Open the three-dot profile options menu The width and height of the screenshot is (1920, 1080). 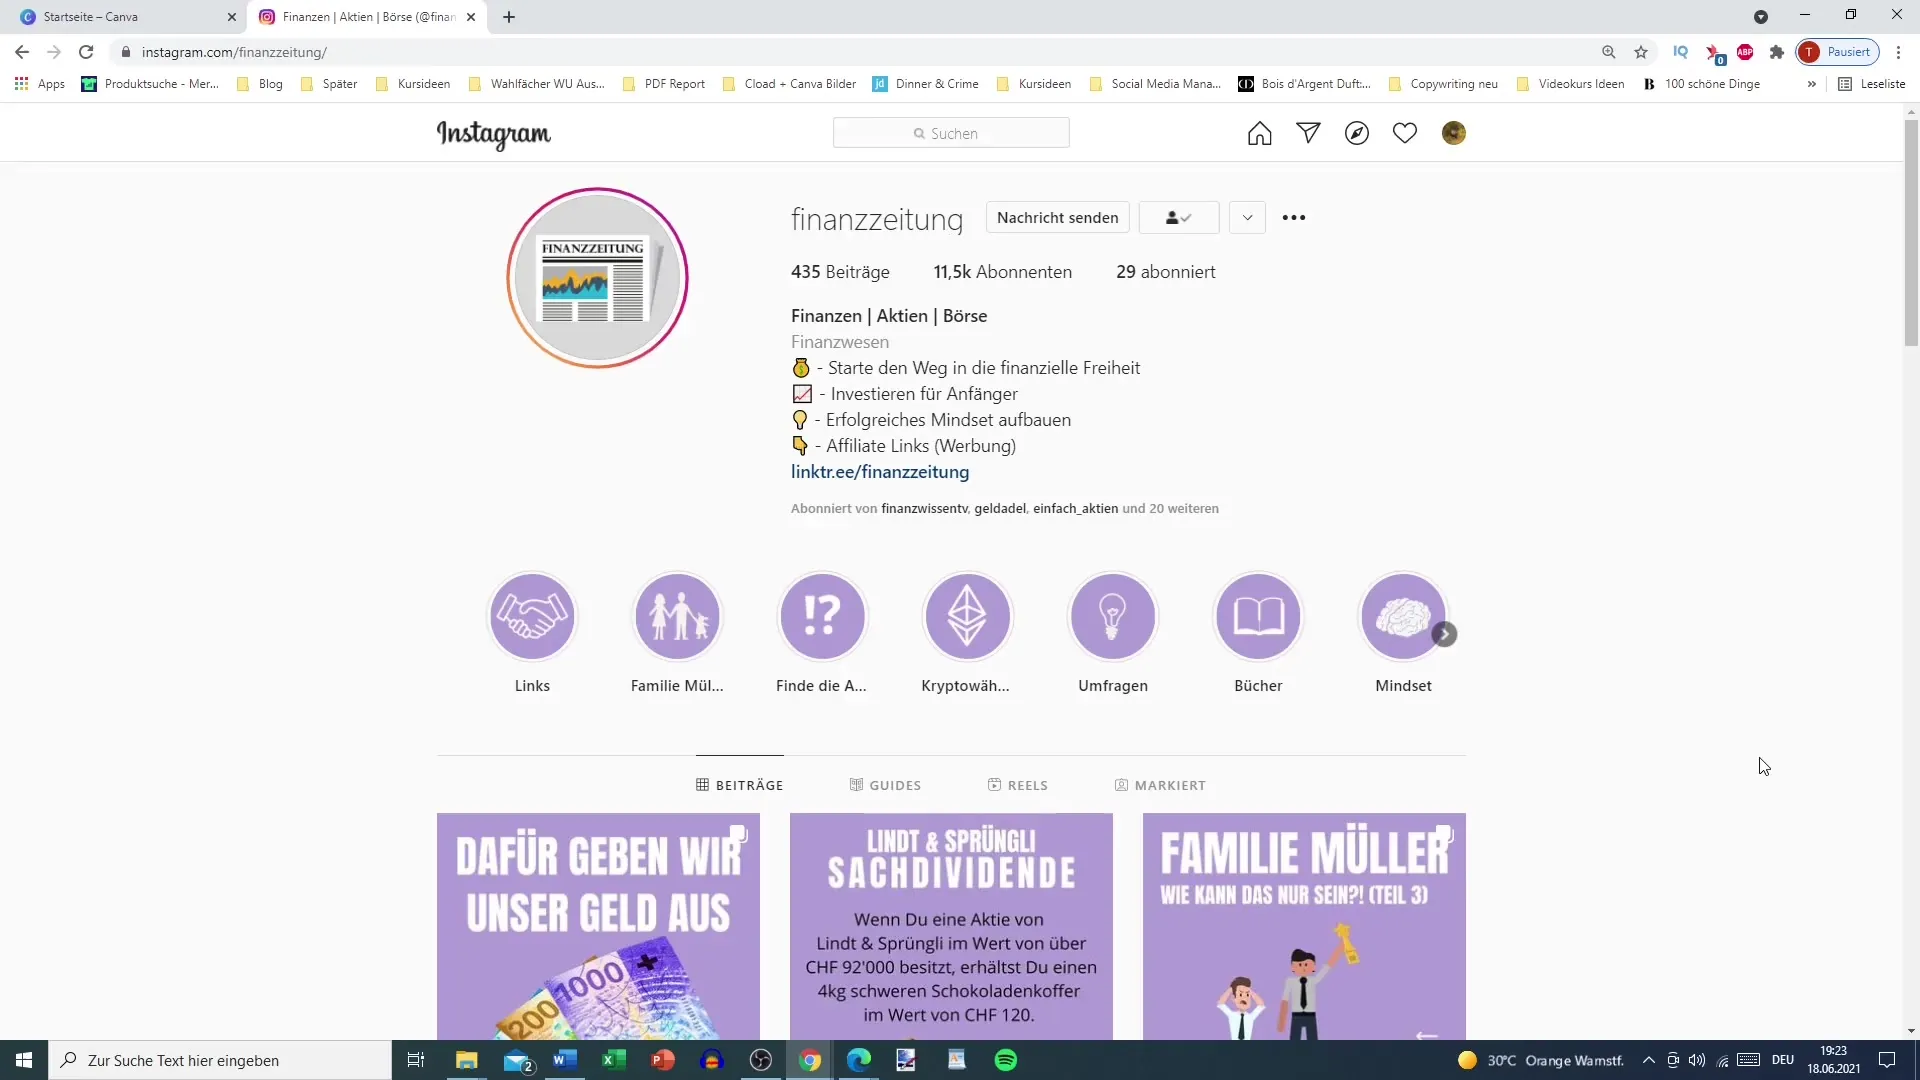(1294, 218)
